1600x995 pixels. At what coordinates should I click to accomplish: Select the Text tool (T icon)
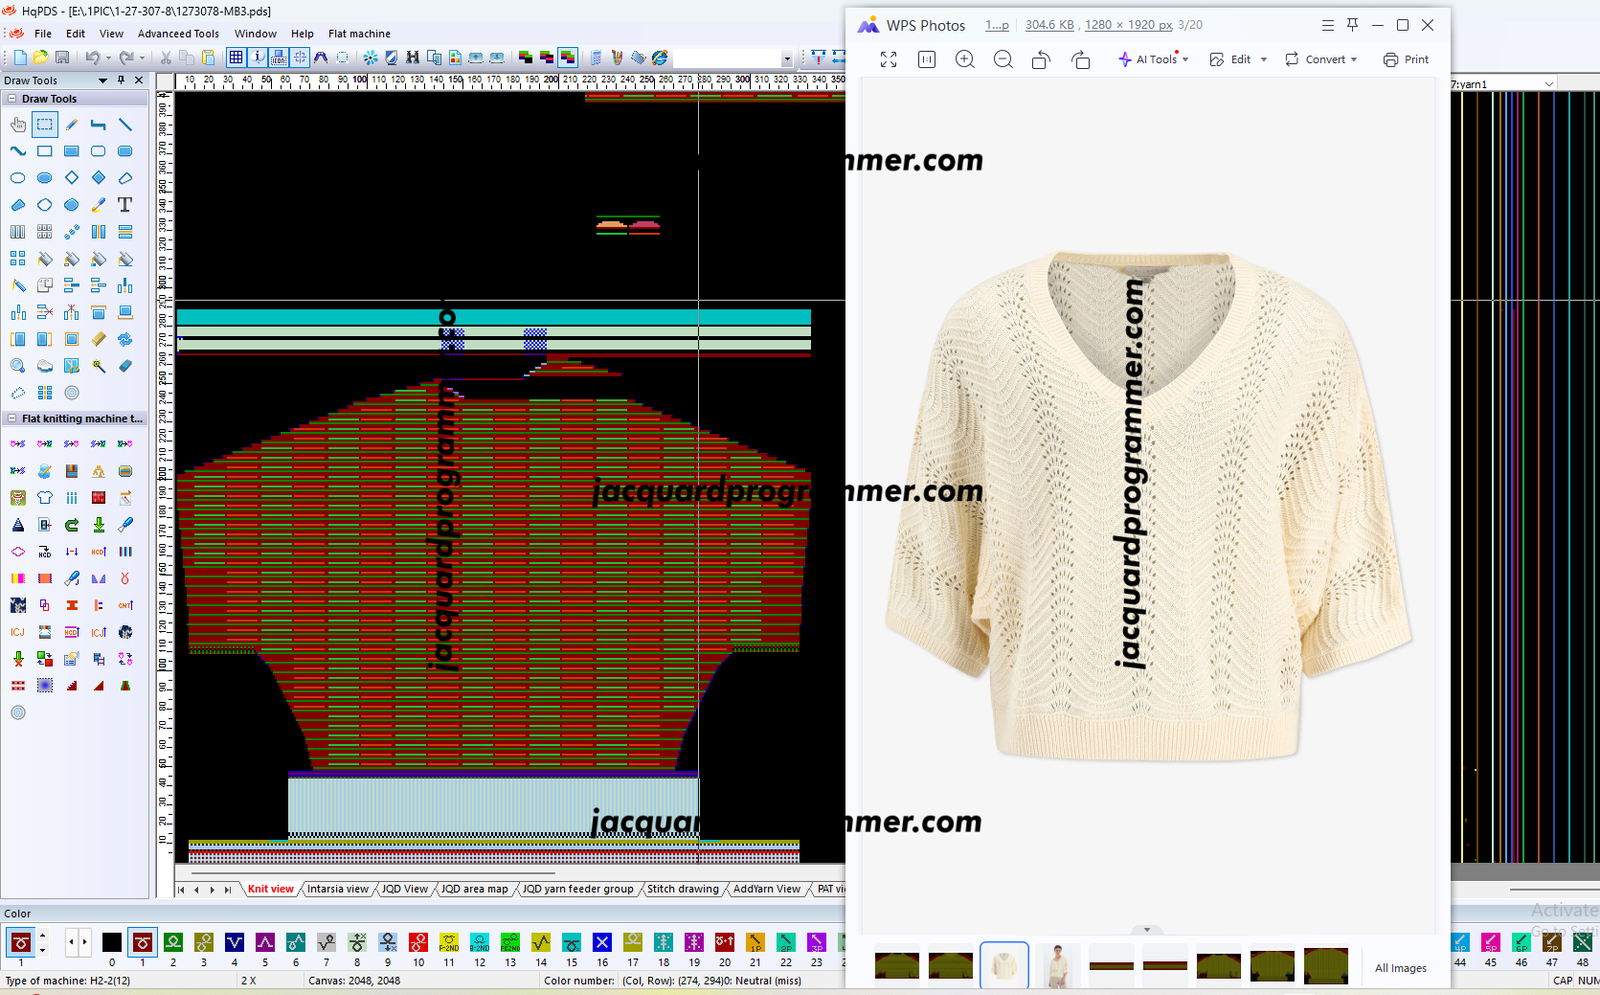click(125, 205)
